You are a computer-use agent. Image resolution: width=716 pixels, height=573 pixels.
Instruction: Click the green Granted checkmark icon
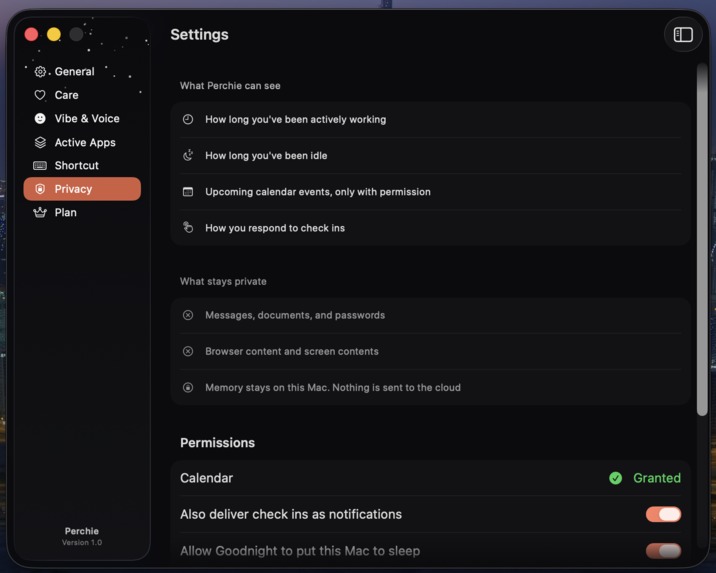tap(616, 478)
